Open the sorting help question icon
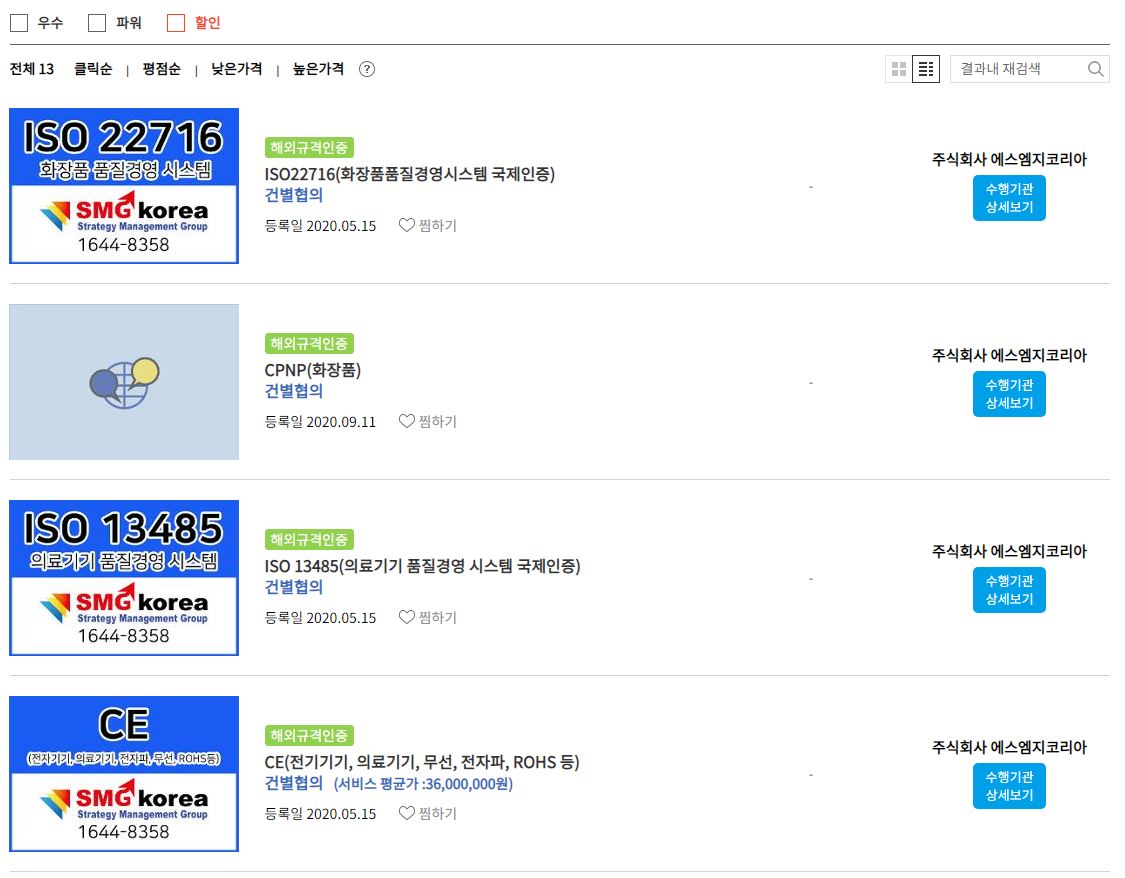Image resolution: width=1125 pixels, height=878 pixels. (x=367, y=69)
